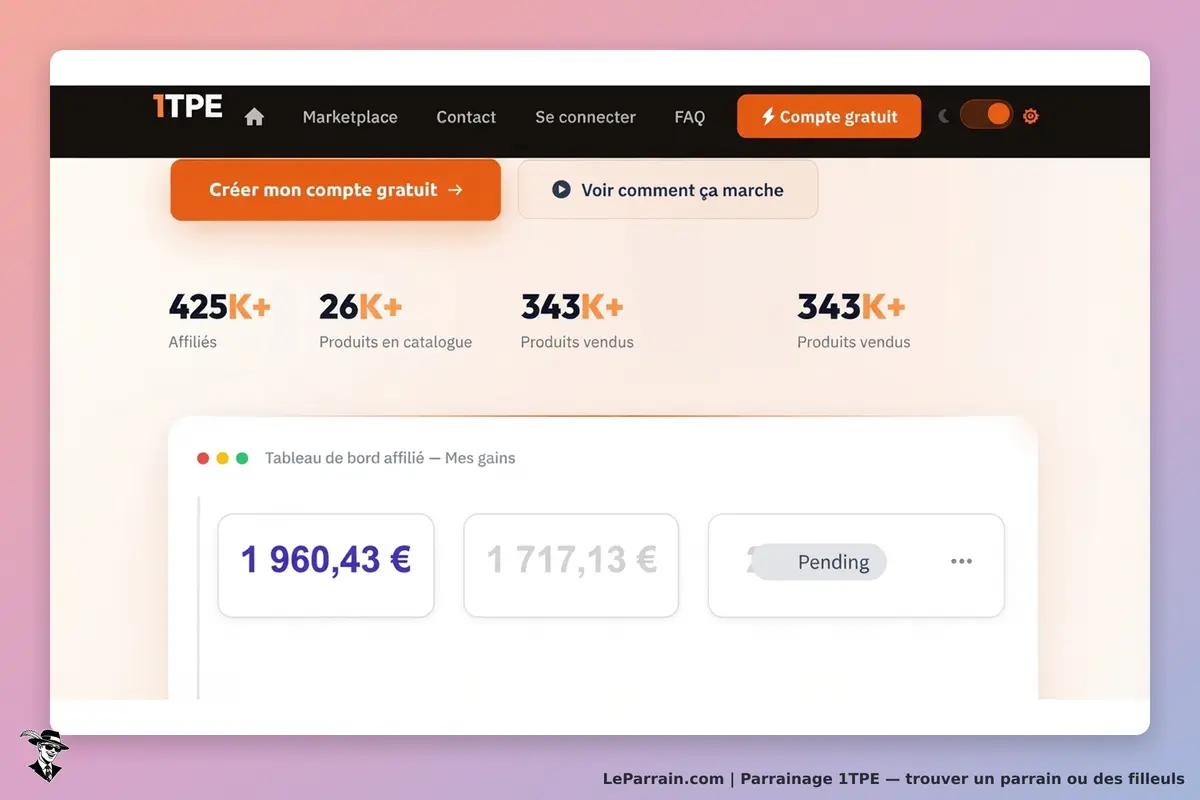Viewport: 1200px width, 800px height.
Task: Click the Affiliés label
Action: (193, 342)
